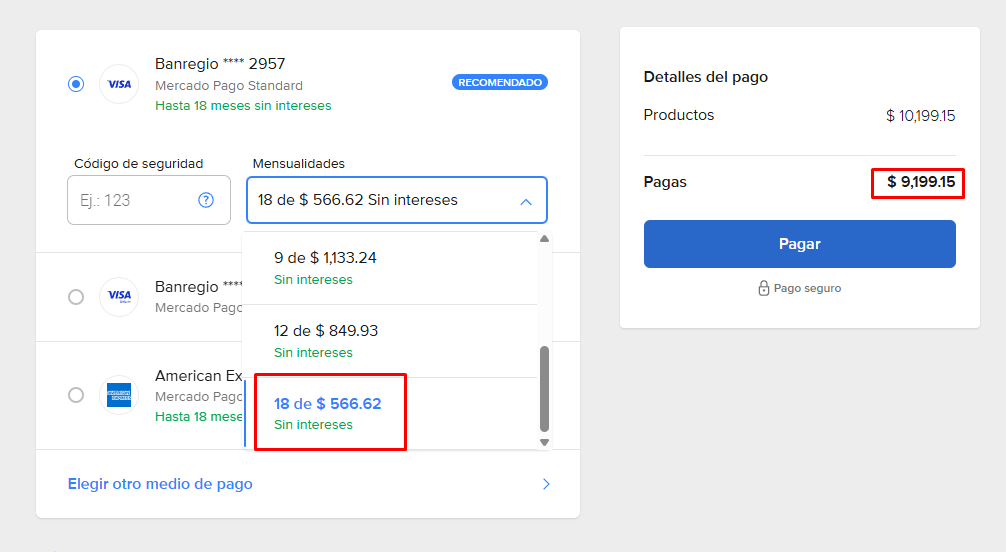Open the security code help question icon
The image size is (1006, 552).
pos(206,200)
